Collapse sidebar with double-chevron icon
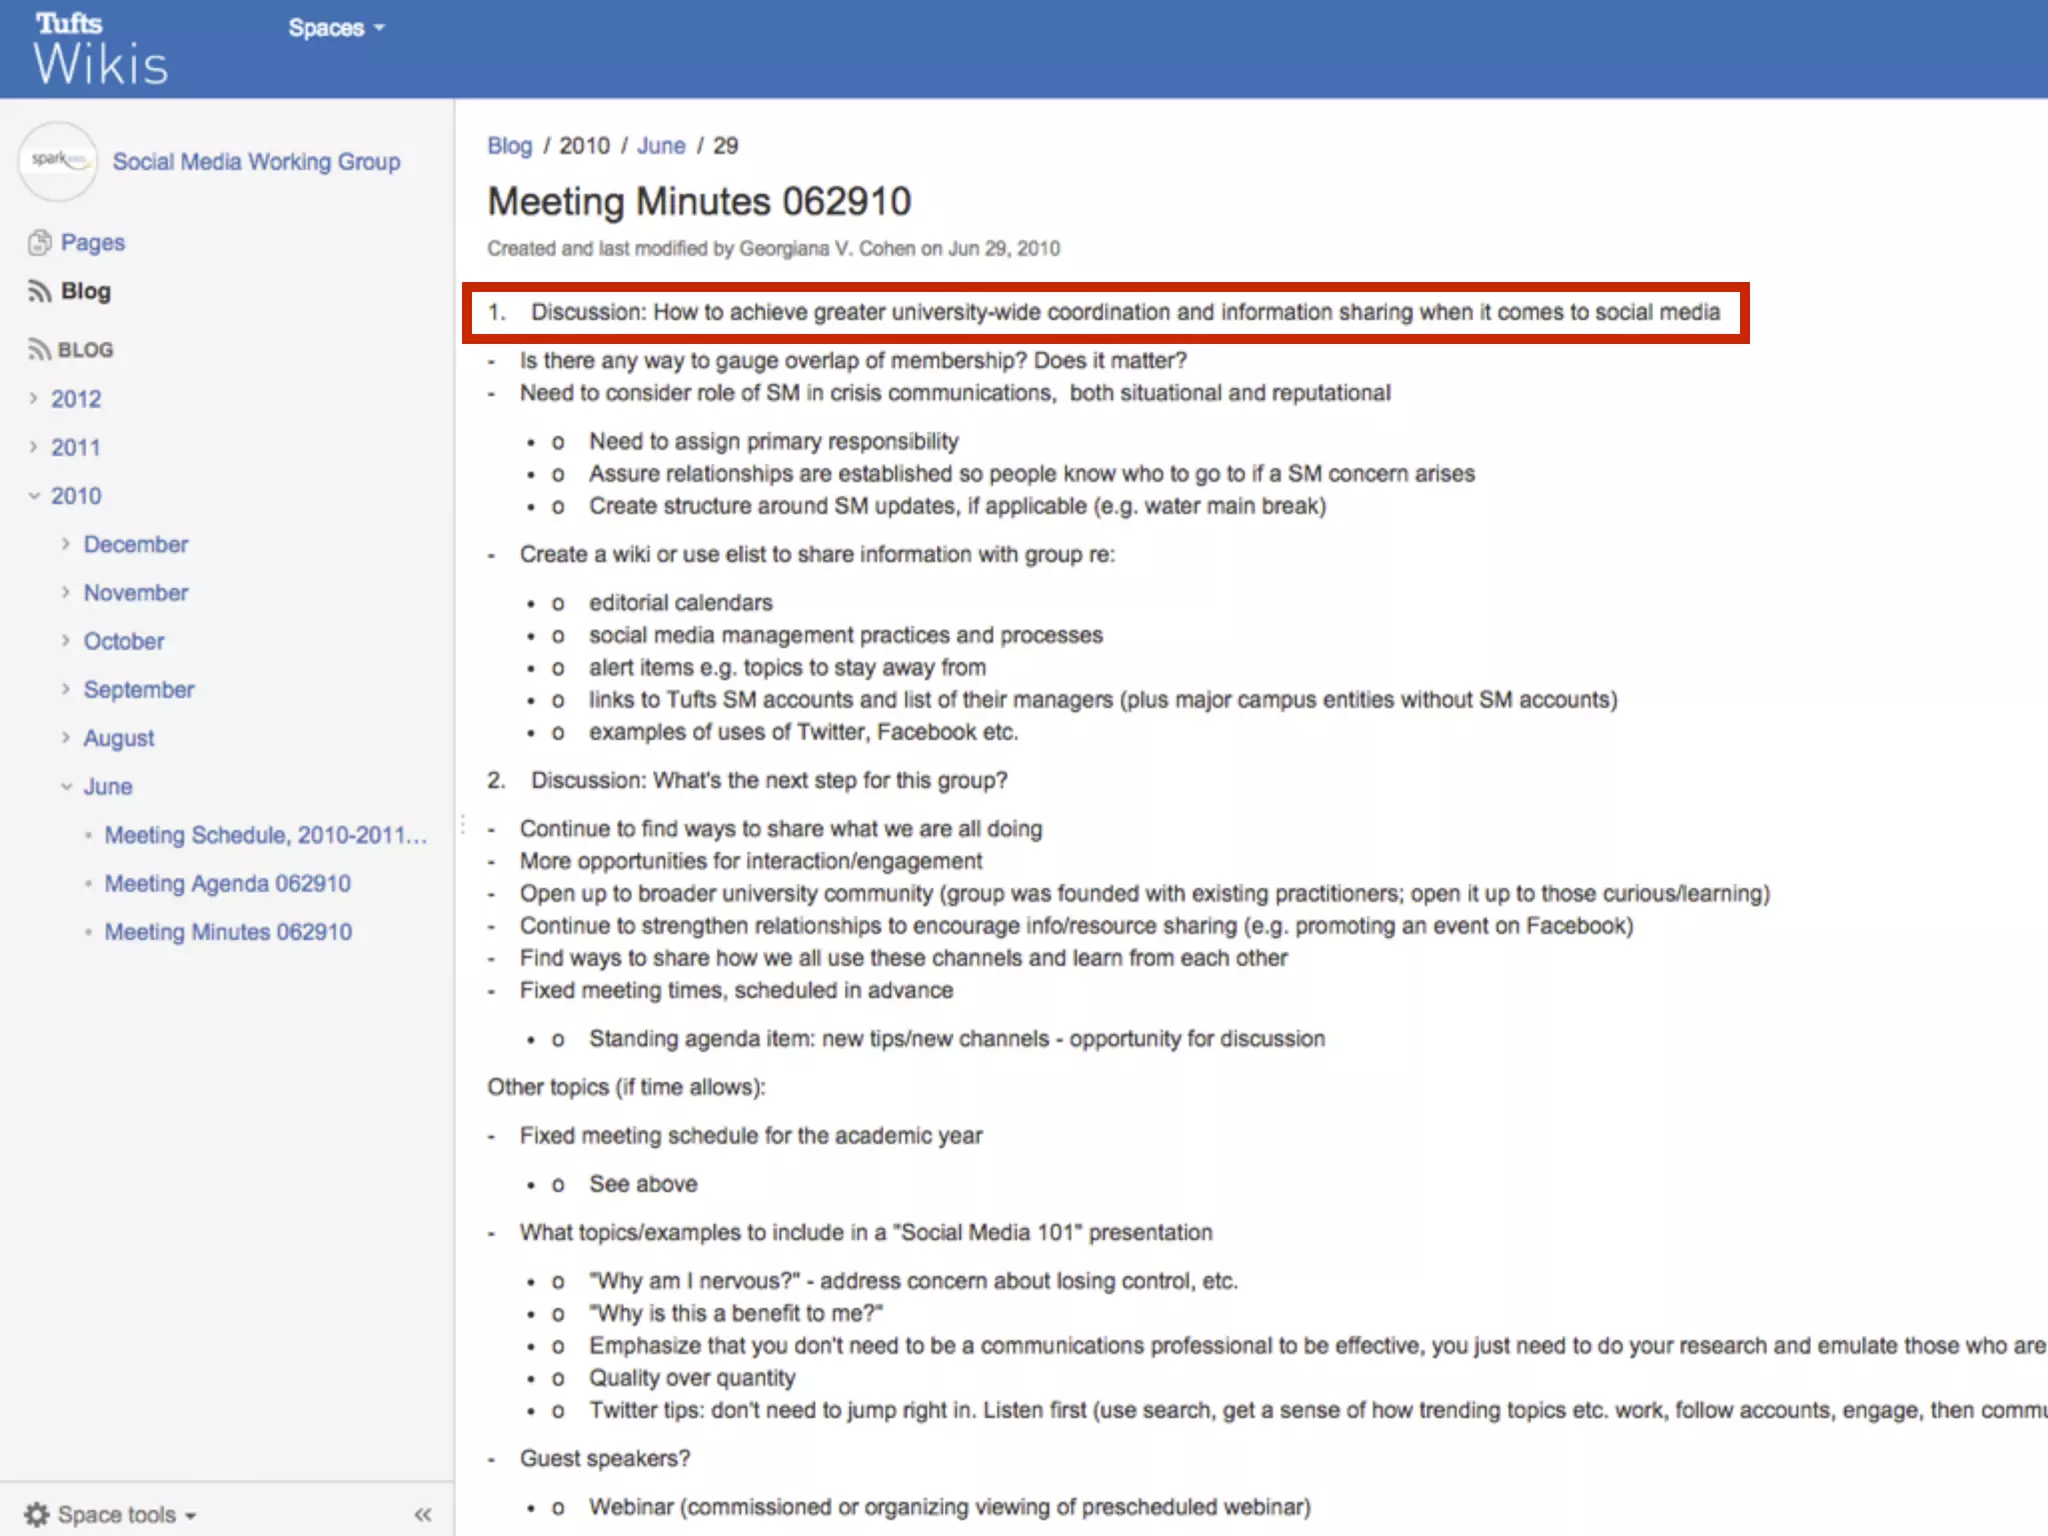Viewport: 2048px width, 1536px height. click(423, 1514)
